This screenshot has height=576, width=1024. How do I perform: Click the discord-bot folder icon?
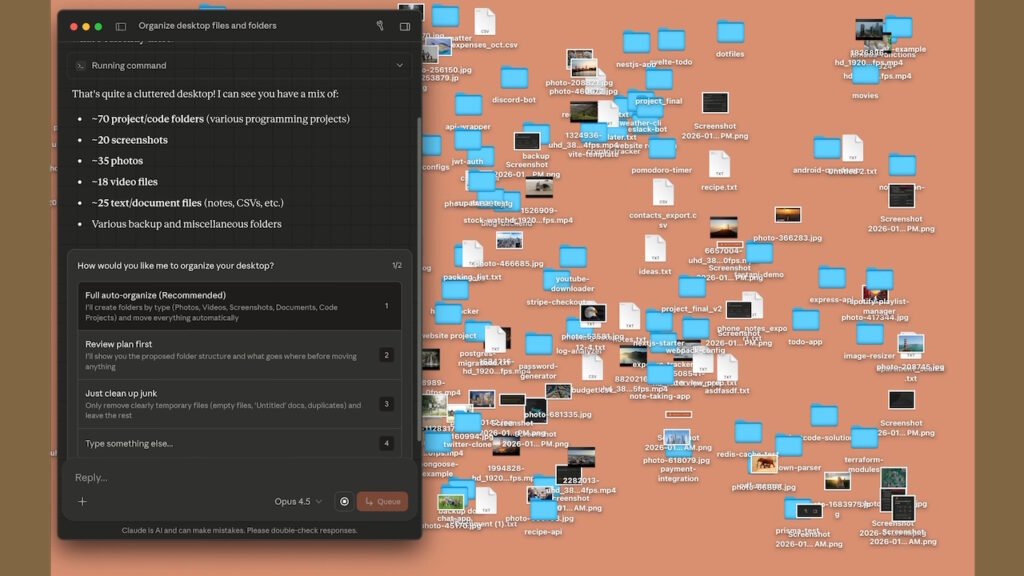(514, 79)
